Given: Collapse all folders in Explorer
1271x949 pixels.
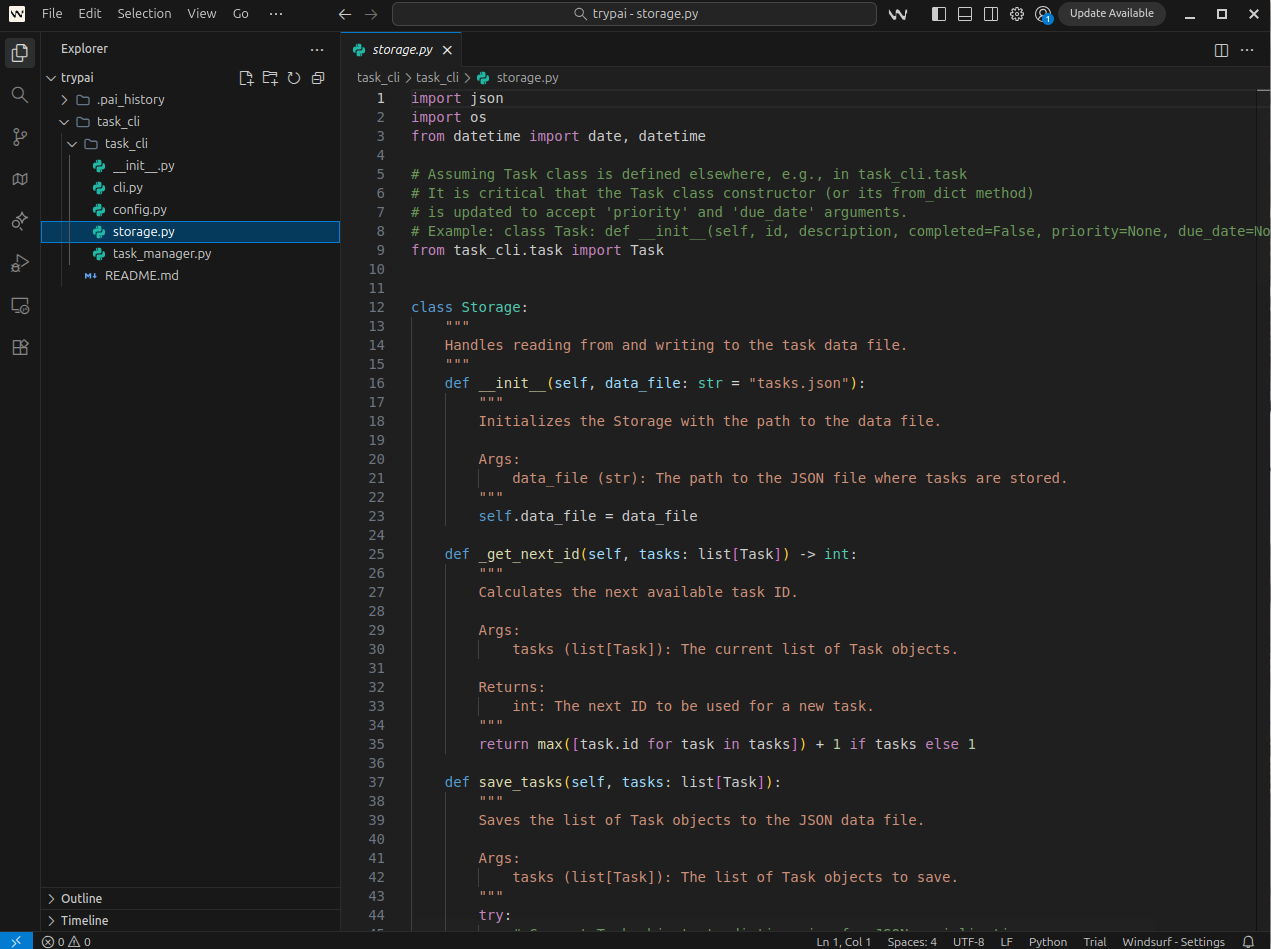Looking at the screenshot, I should click(x=318, y=78).
